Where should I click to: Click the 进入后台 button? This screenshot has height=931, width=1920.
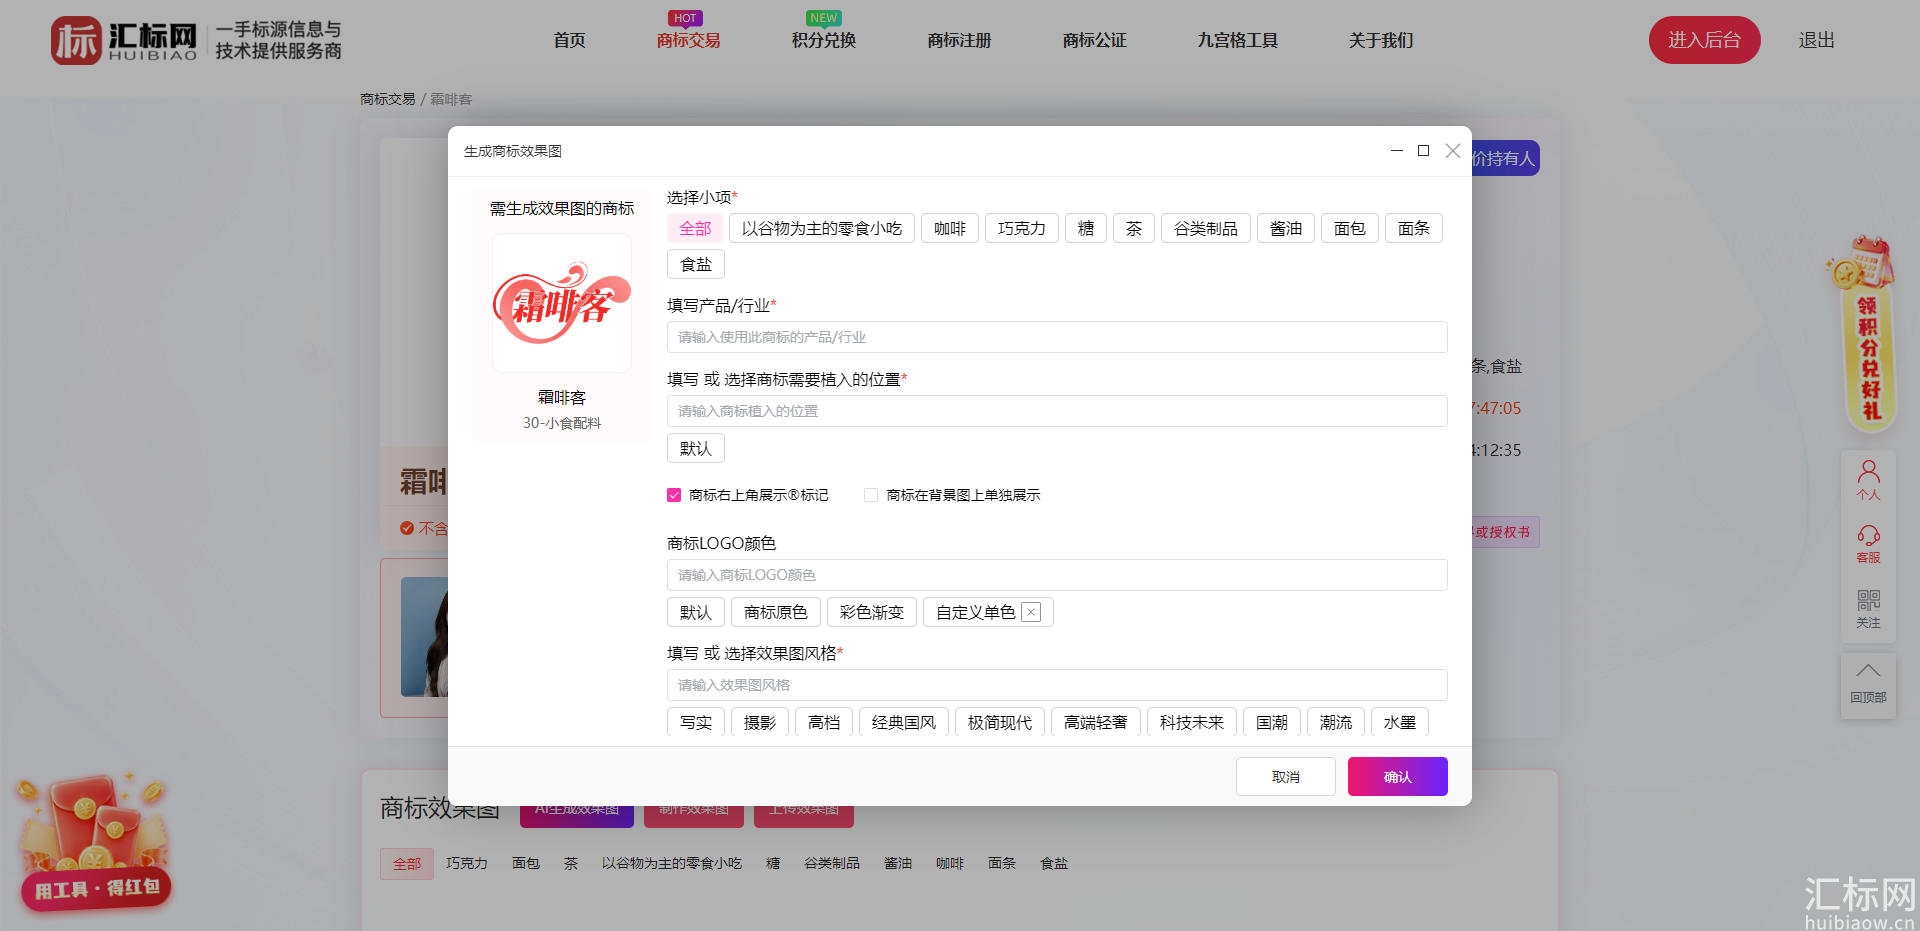tap(1705, 40)
